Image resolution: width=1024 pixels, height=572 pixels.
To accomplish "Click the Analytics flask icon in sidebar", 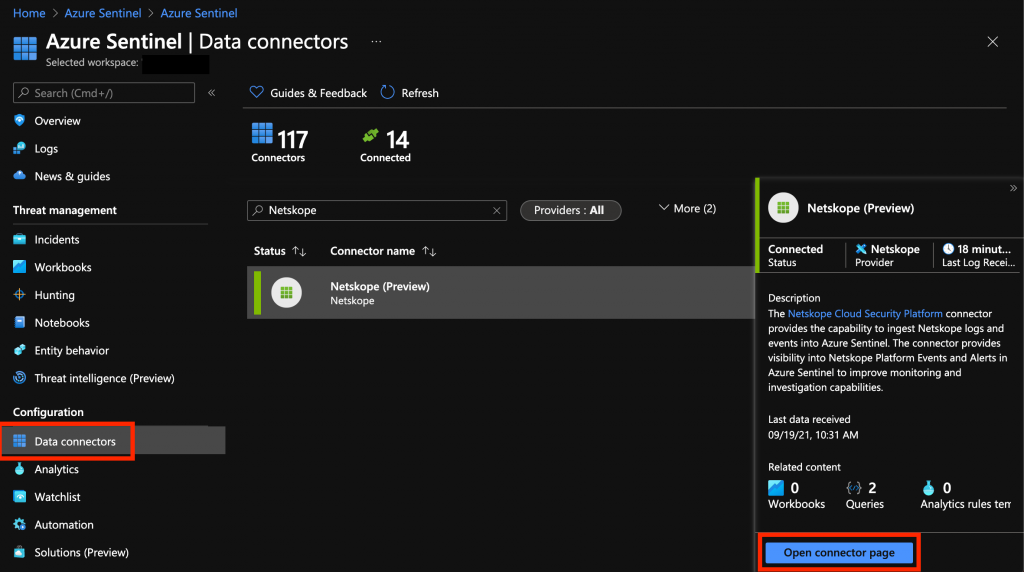I will [20, 469].
